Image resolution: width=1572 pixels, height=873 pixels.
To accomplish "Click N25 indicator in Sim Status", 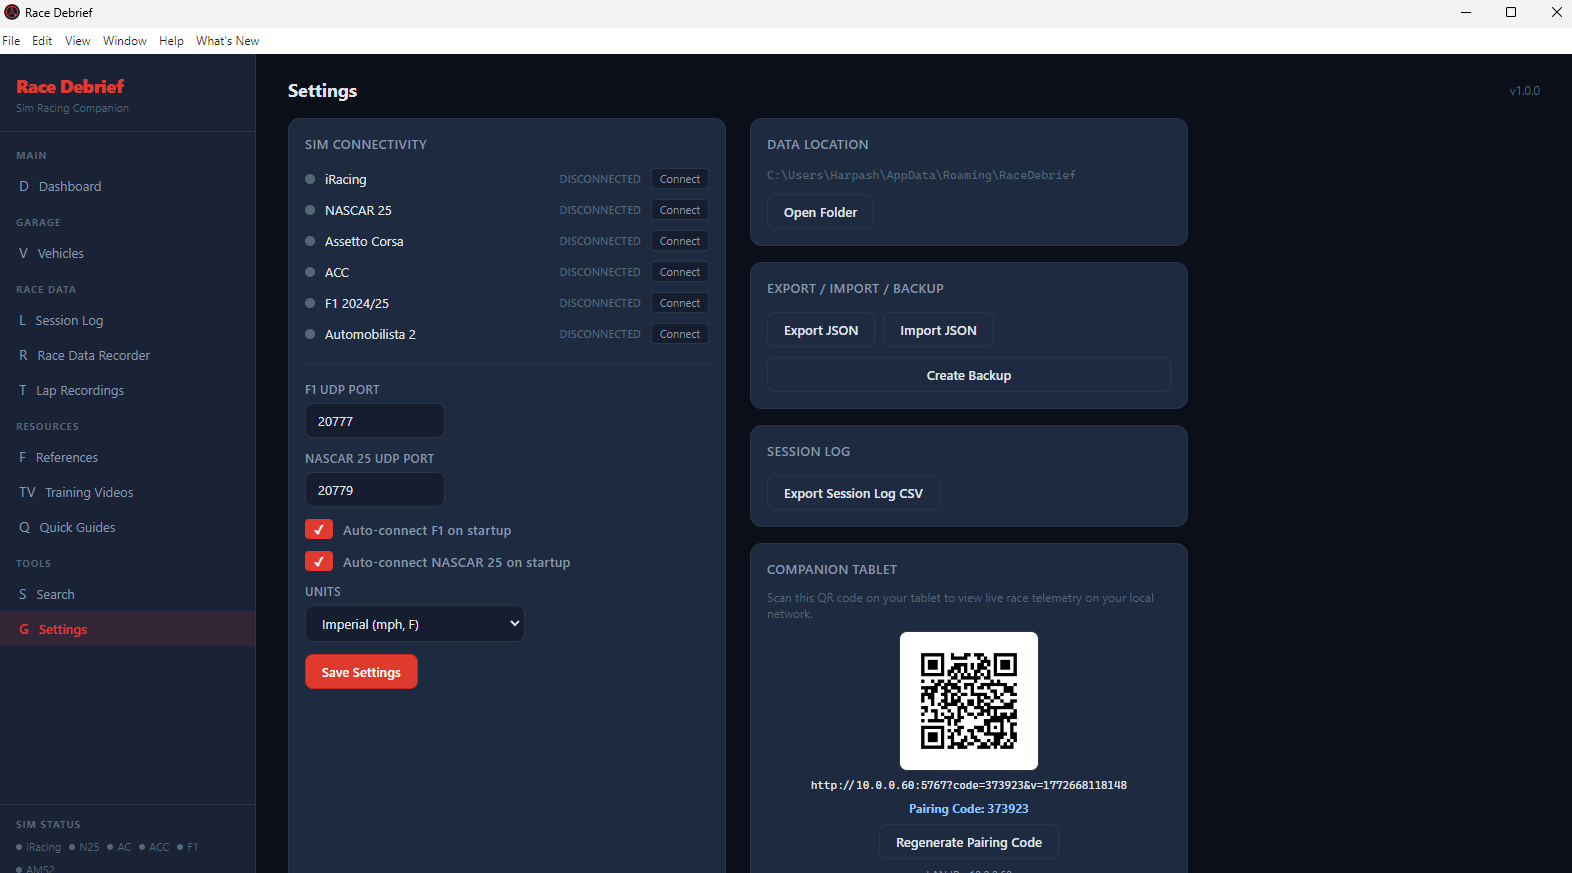I will 85,847.
